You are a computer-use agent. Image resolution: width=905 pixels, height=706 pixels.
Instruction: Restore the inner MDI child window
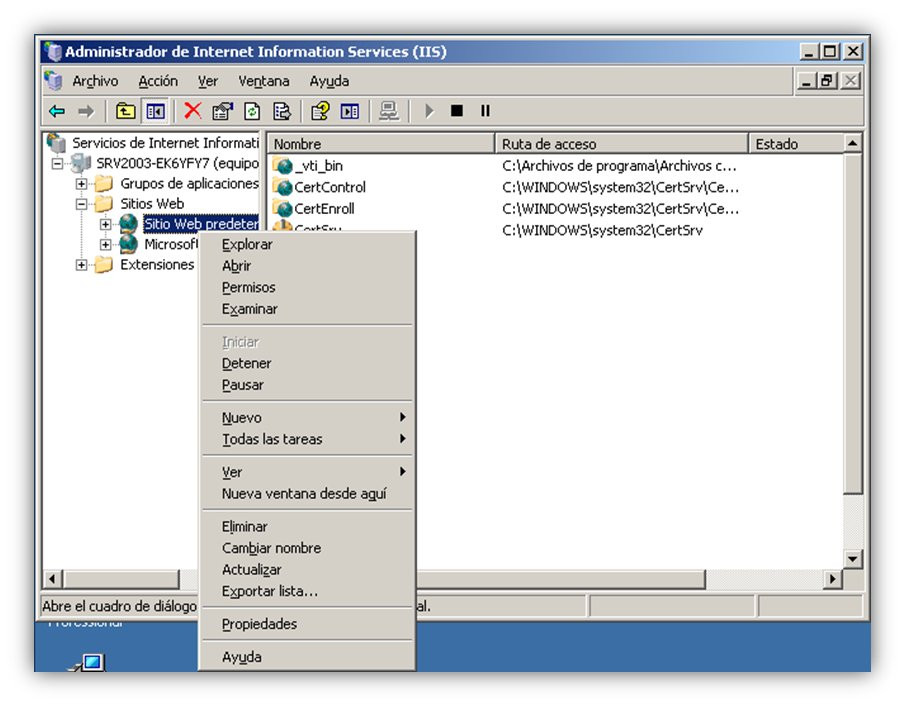click(827, 81)
